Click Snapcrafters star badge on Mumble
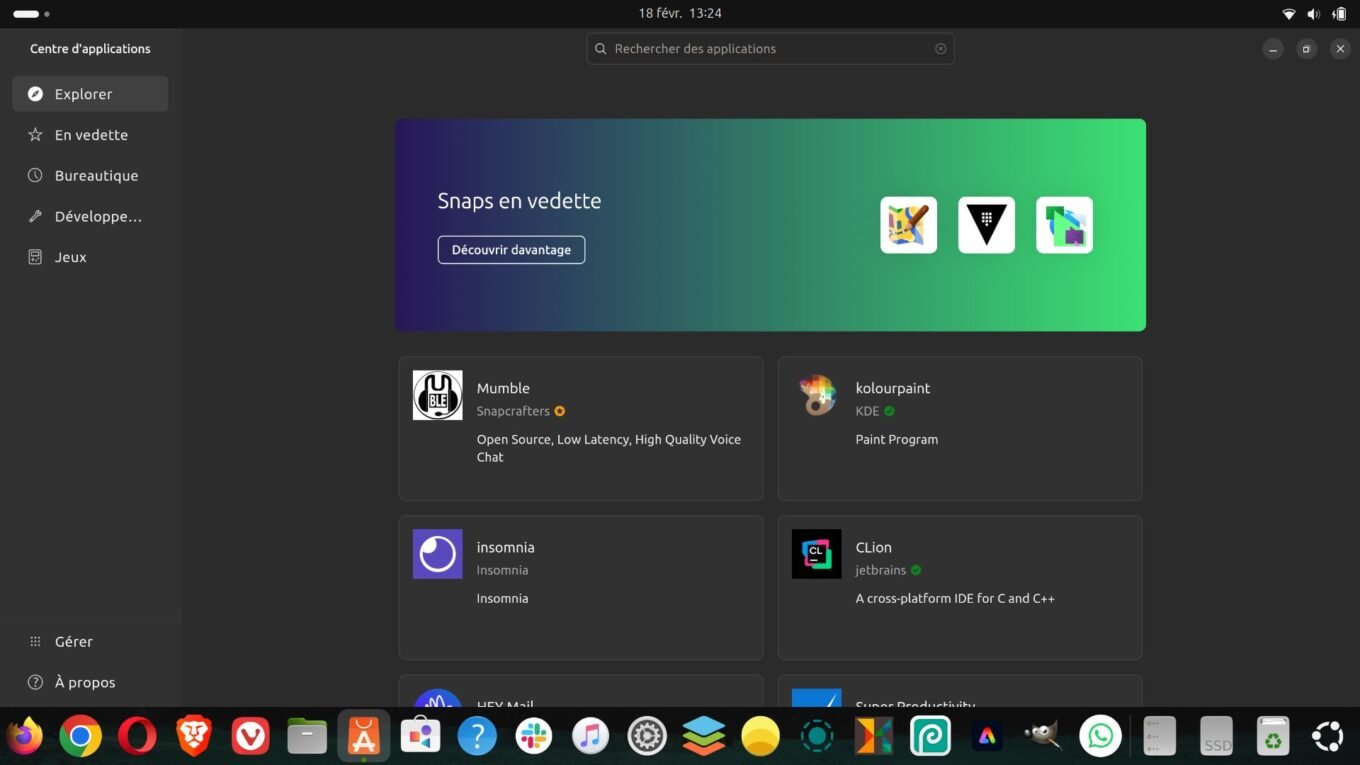 click(x=560, y=411)
